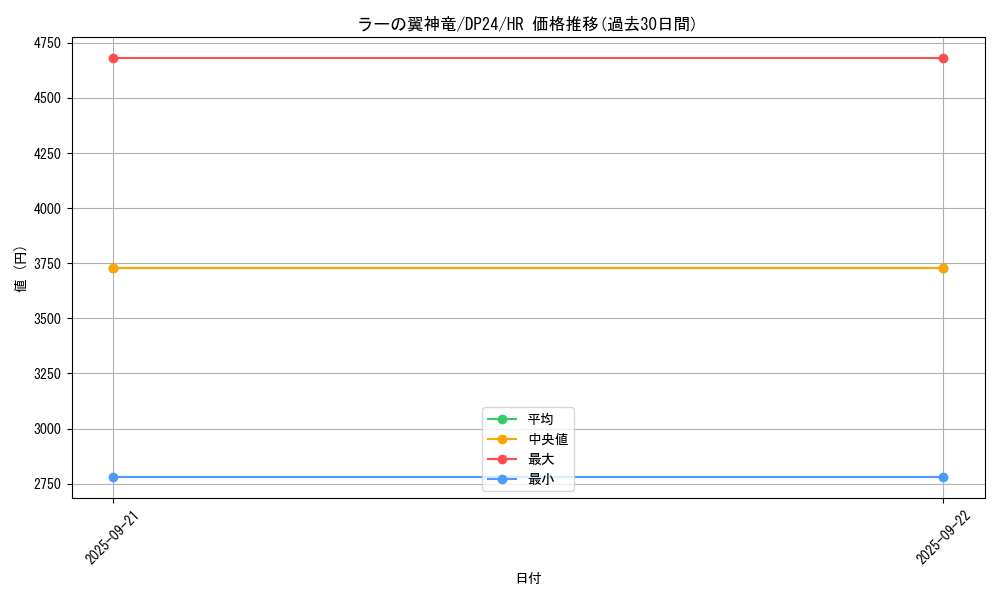Click the y-axis tick label 4000
Image resolution: width=1000 pixels, height=600 pixels.
pos(47,209)
